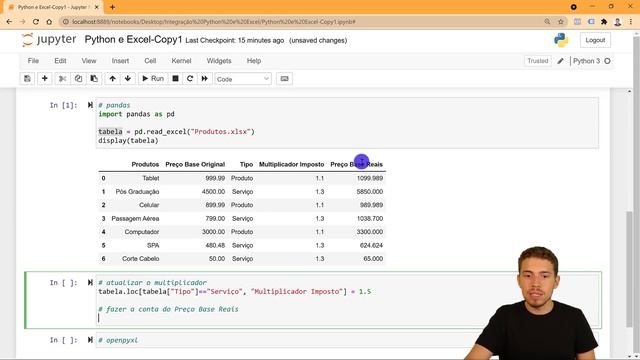This screenshot has height=360, width=640.
Task: Open a new browser tab
Action: point(112,7)
